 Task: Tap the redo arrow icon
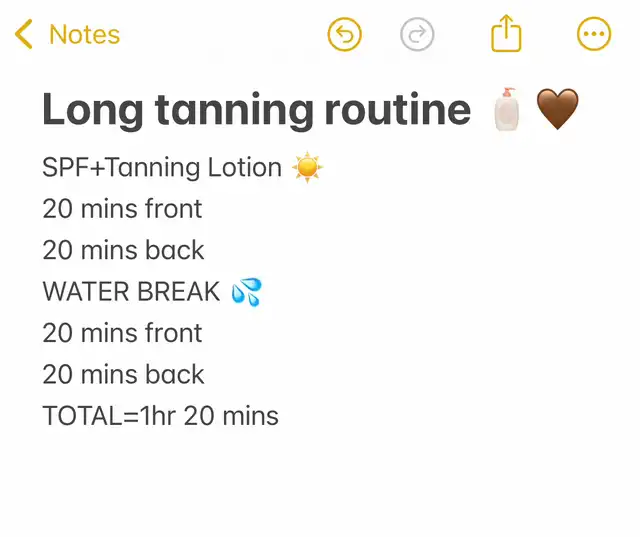[x=417, y=35]
